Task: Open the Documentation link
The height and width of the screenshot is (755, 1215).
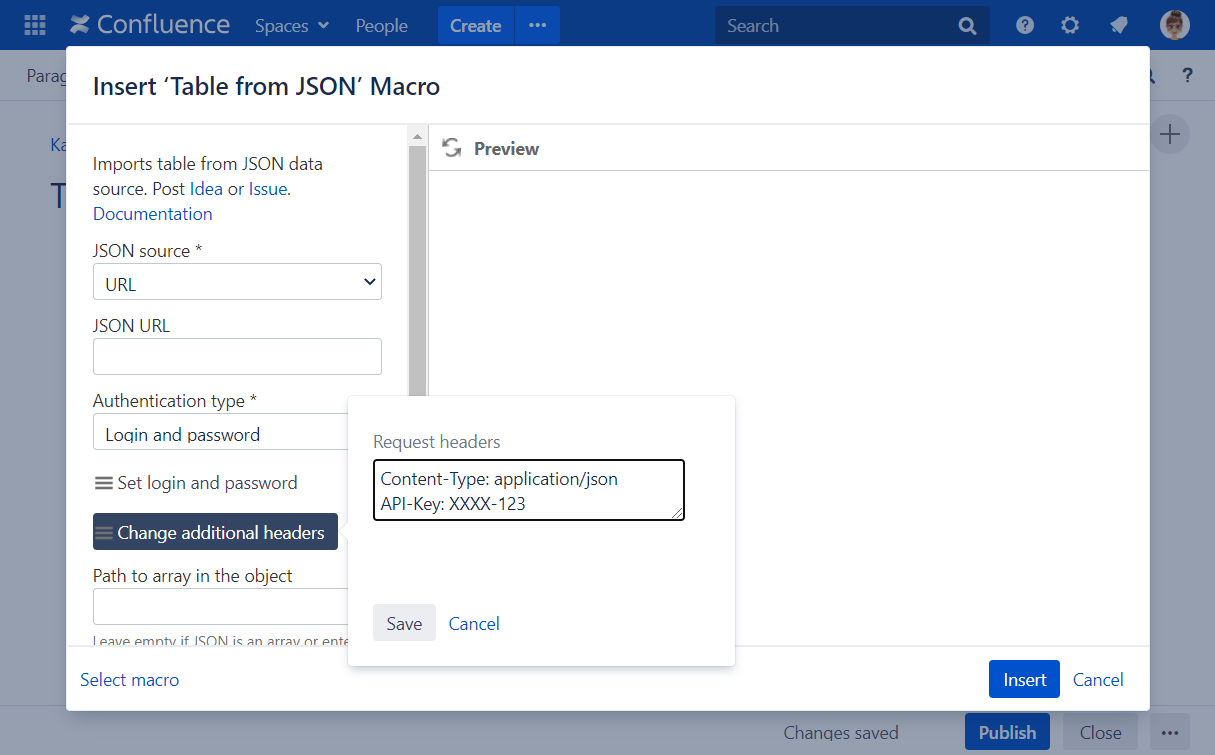Action: point(152,214)
